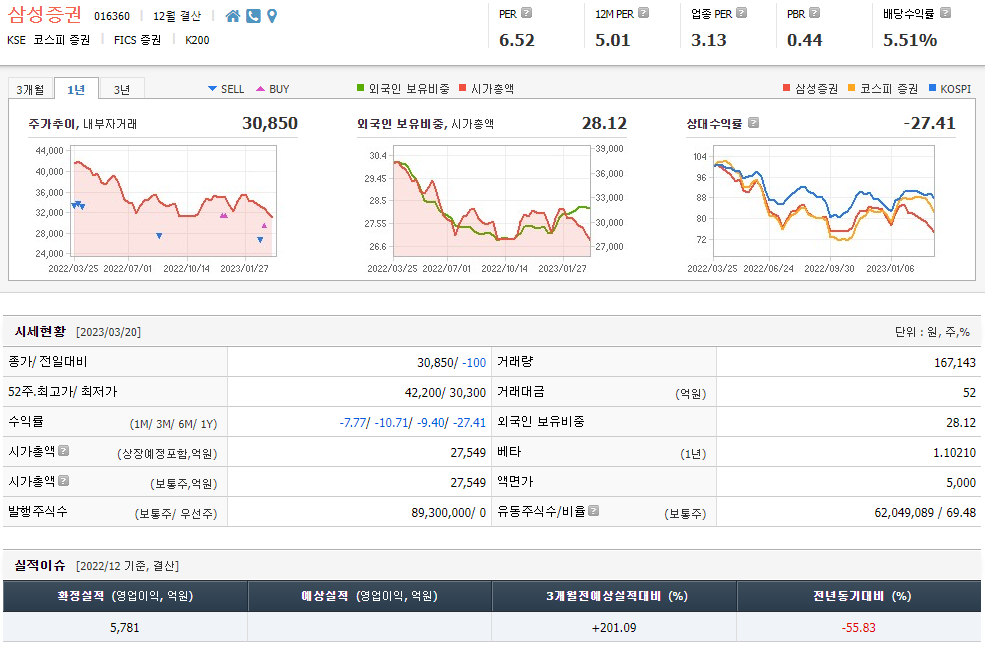Click the 상대수익률 relative return chart
985x650 pixels.
coord(824,201)
